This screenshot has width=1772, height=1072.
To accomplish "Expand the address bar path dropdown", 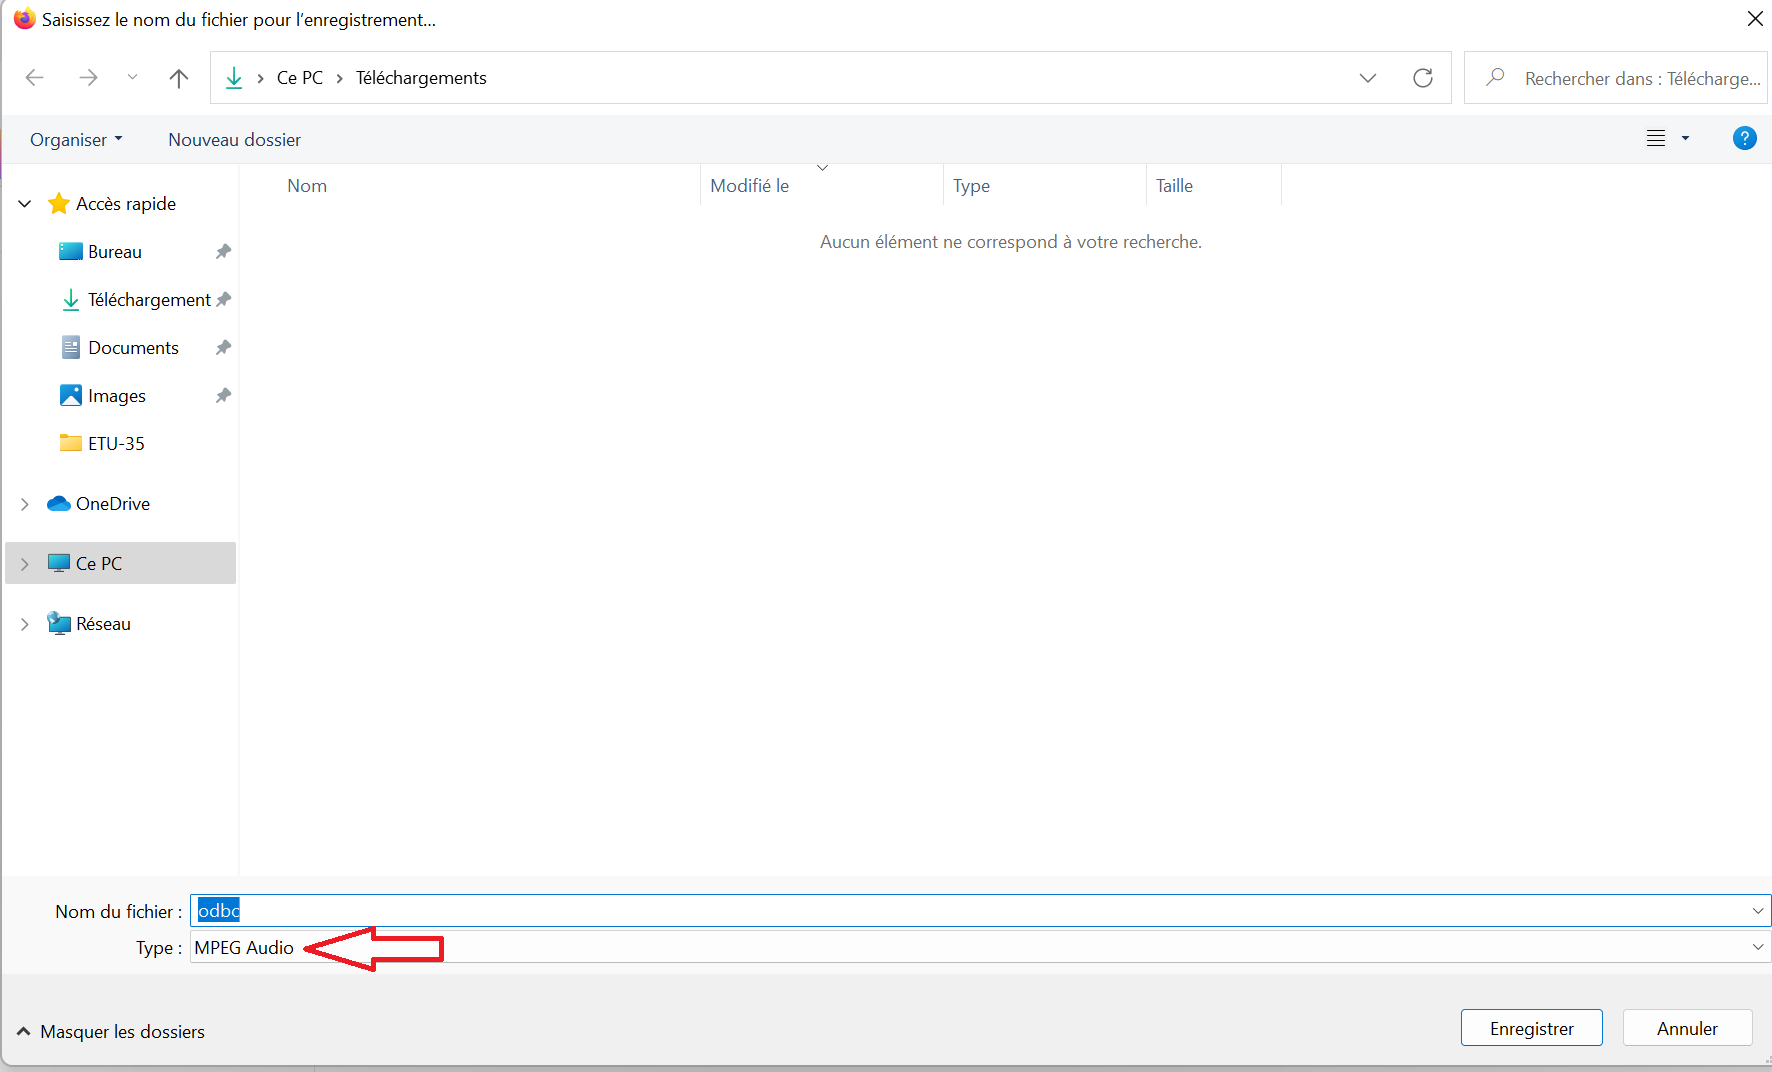I will [1367, 78].
